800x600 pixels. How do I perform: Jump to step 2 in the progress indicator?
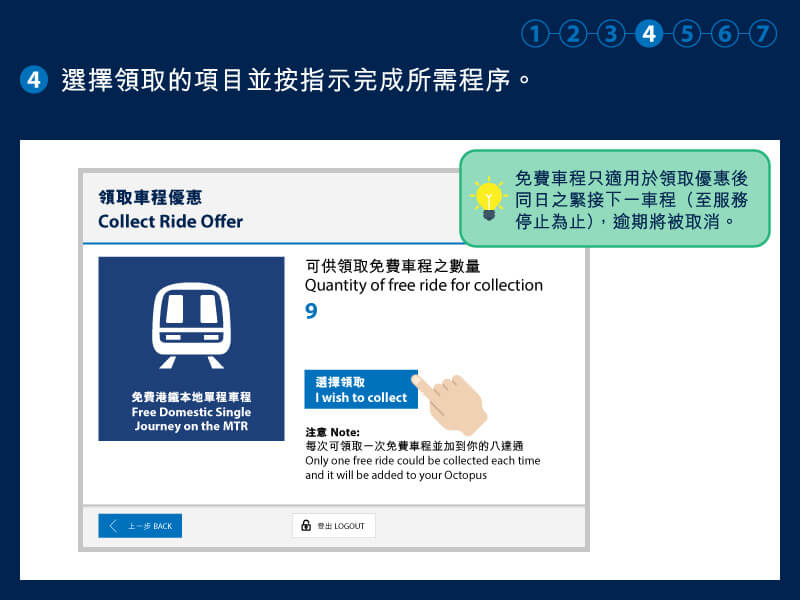click(x=573, y=34)
